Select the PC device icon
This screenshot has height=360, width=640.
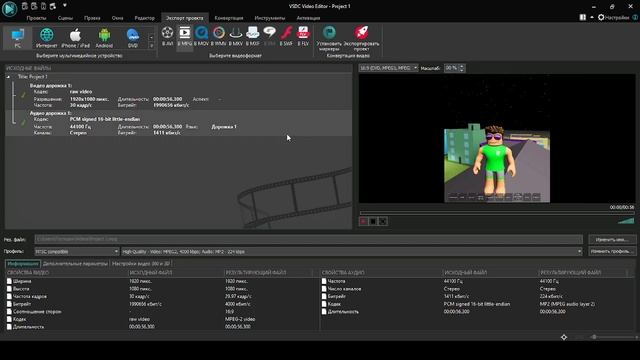18,38
